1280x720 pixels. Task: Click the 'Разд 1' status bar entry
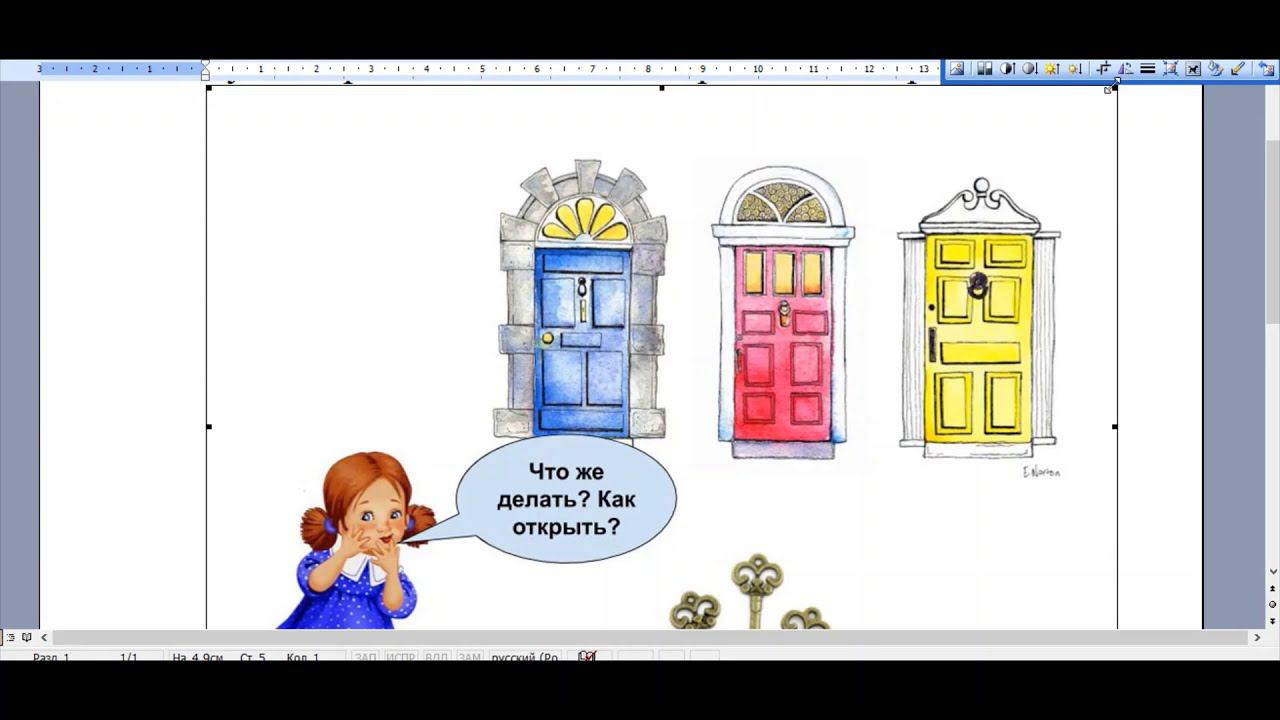pyautogui.click(x=51, y=657)
